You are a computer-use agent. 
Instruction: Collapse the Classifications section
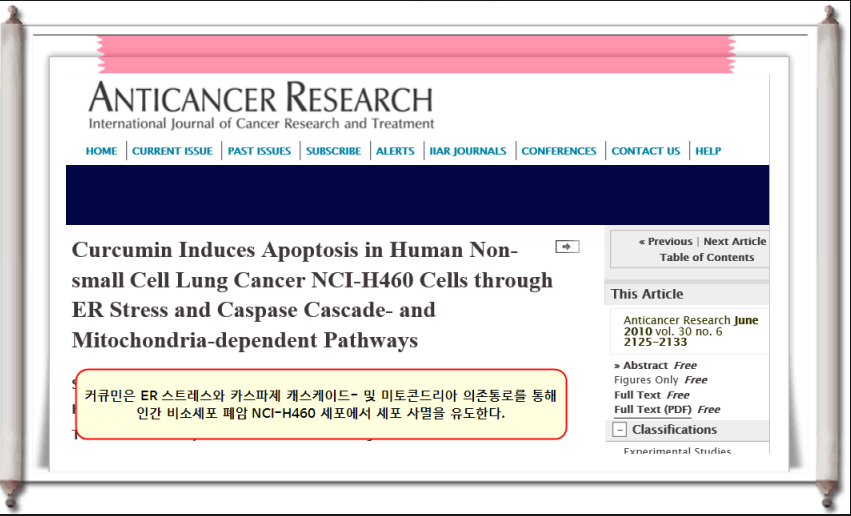point(619,430)
